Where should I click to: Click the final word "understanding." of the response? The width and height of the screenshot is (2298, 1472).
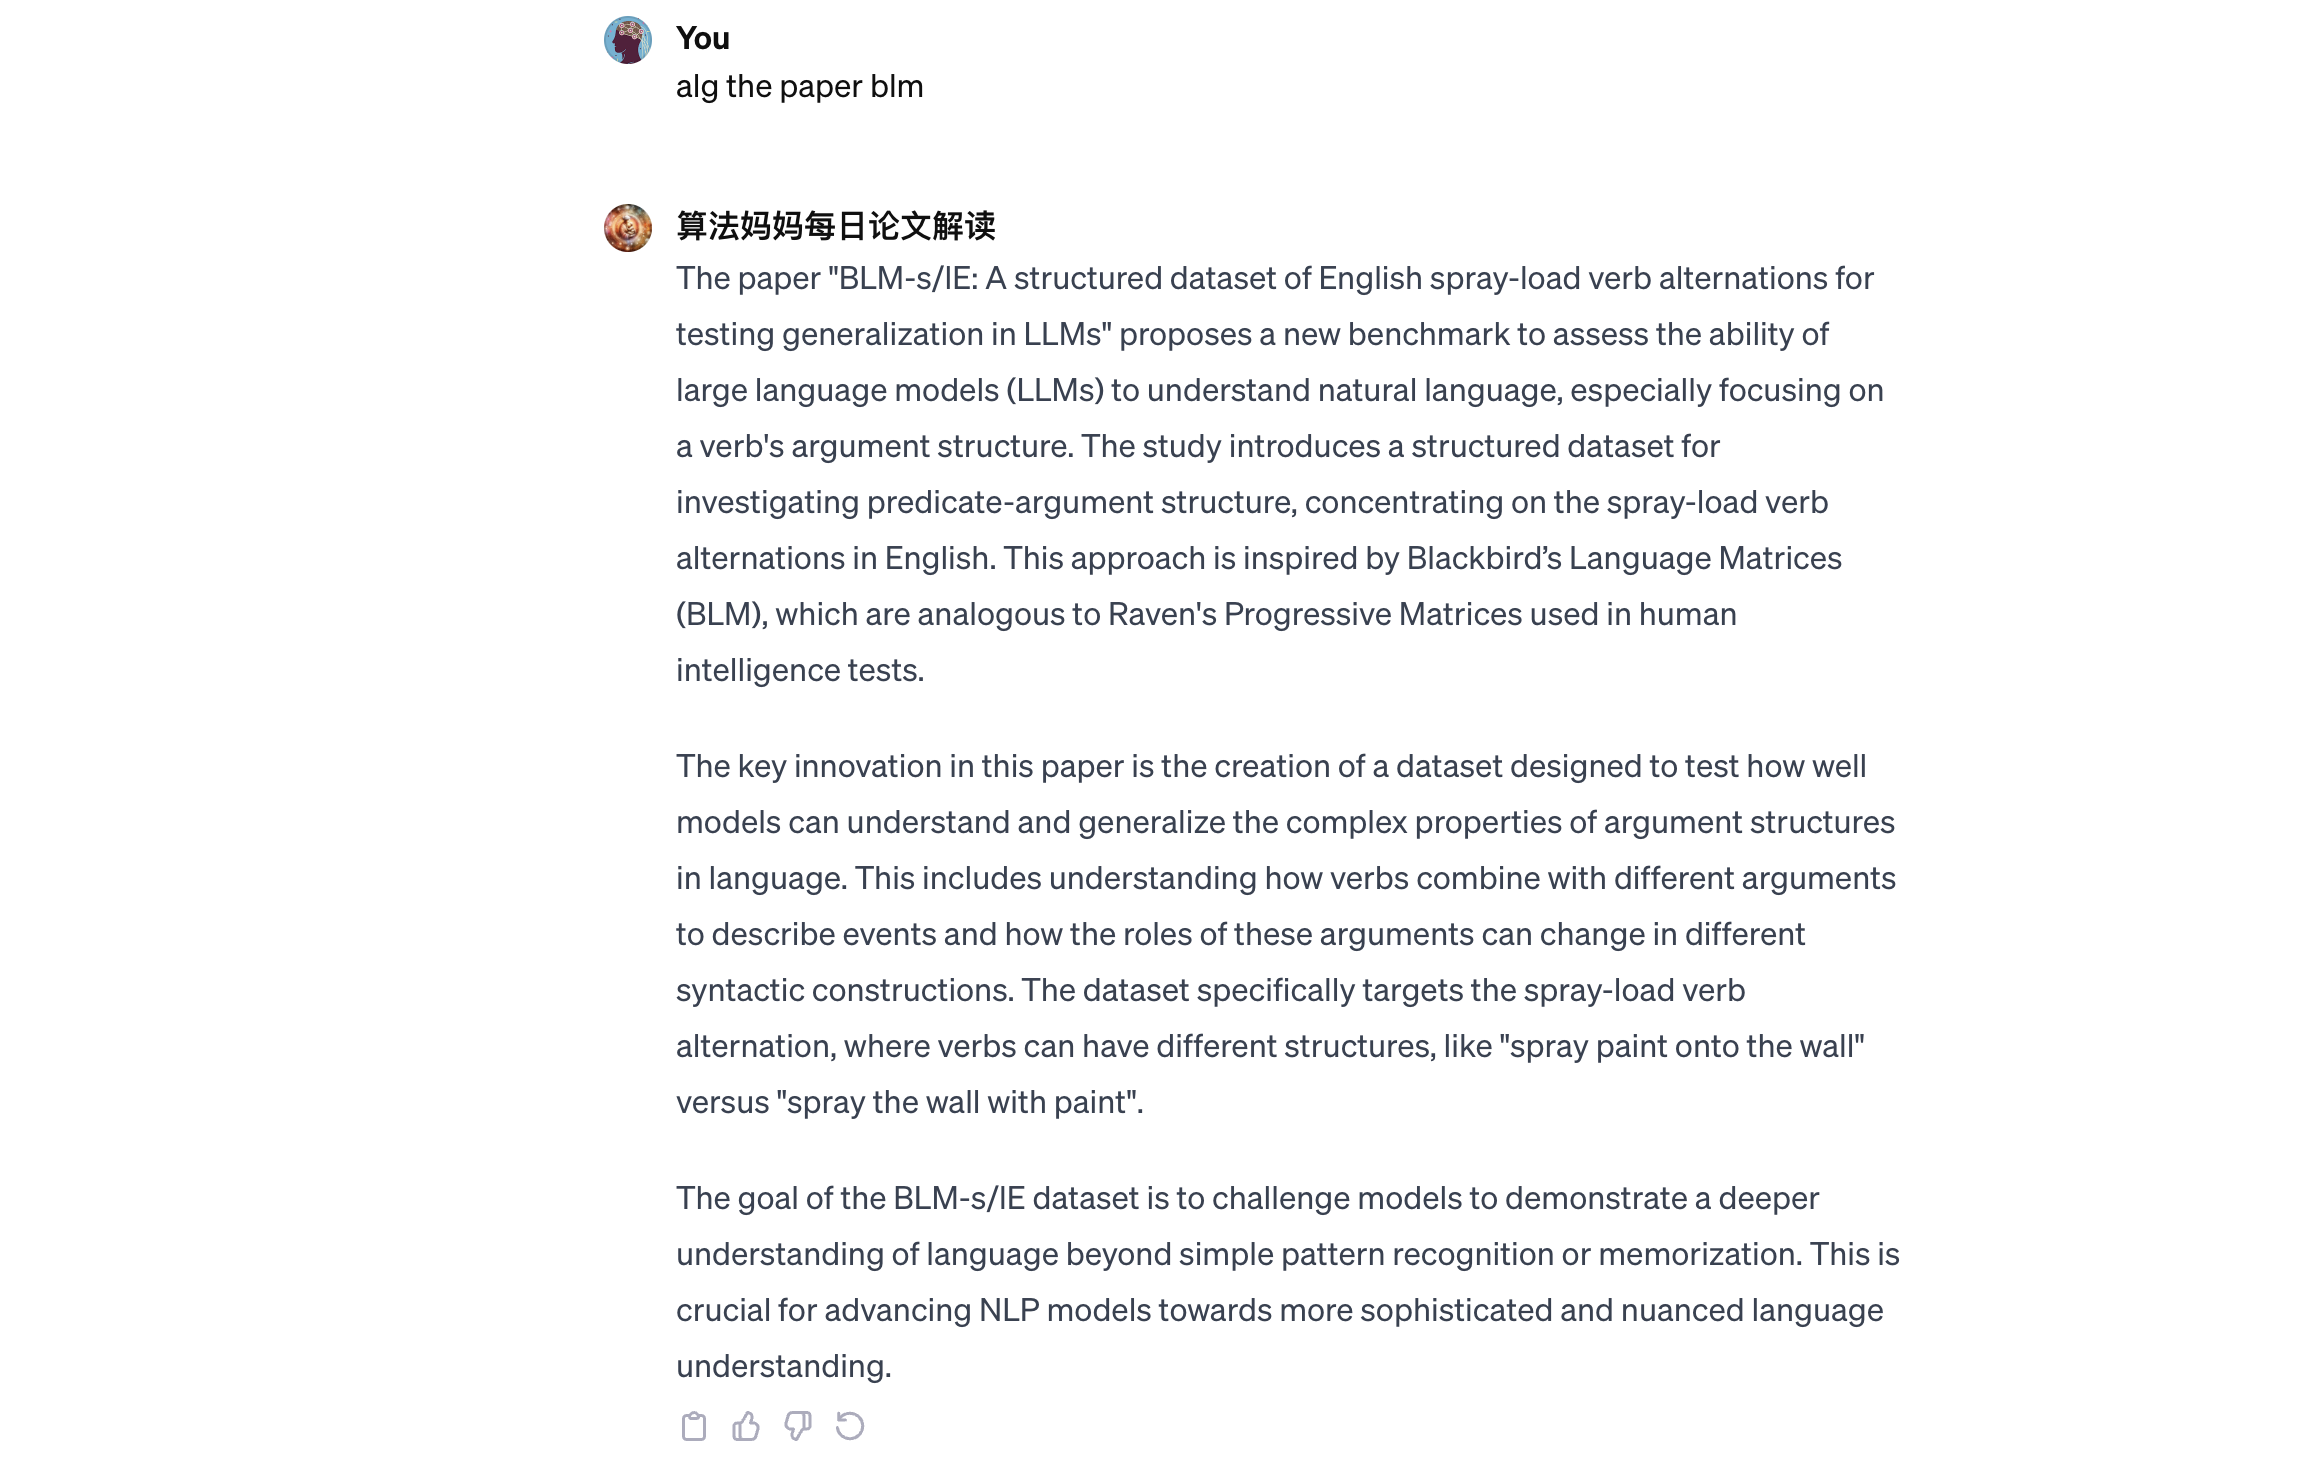pos(784,1366)
